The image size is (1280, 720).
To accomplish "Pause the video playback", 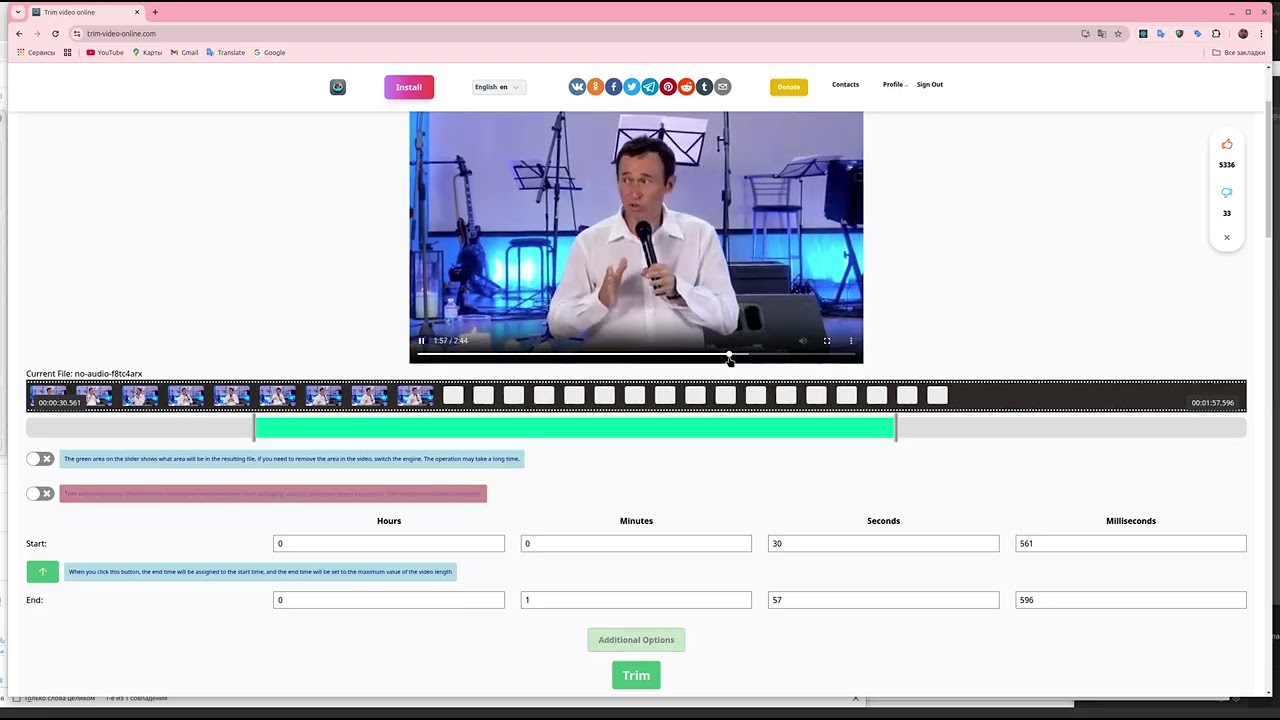I will pyautogui.click(x=421, y=341).
